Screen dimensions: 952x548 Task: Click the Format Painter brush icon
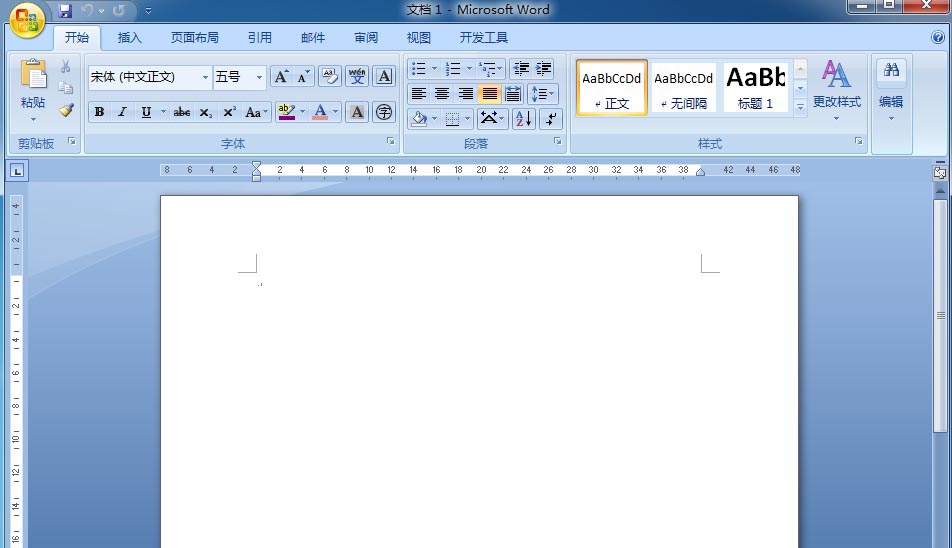click(x=65, y=111)
